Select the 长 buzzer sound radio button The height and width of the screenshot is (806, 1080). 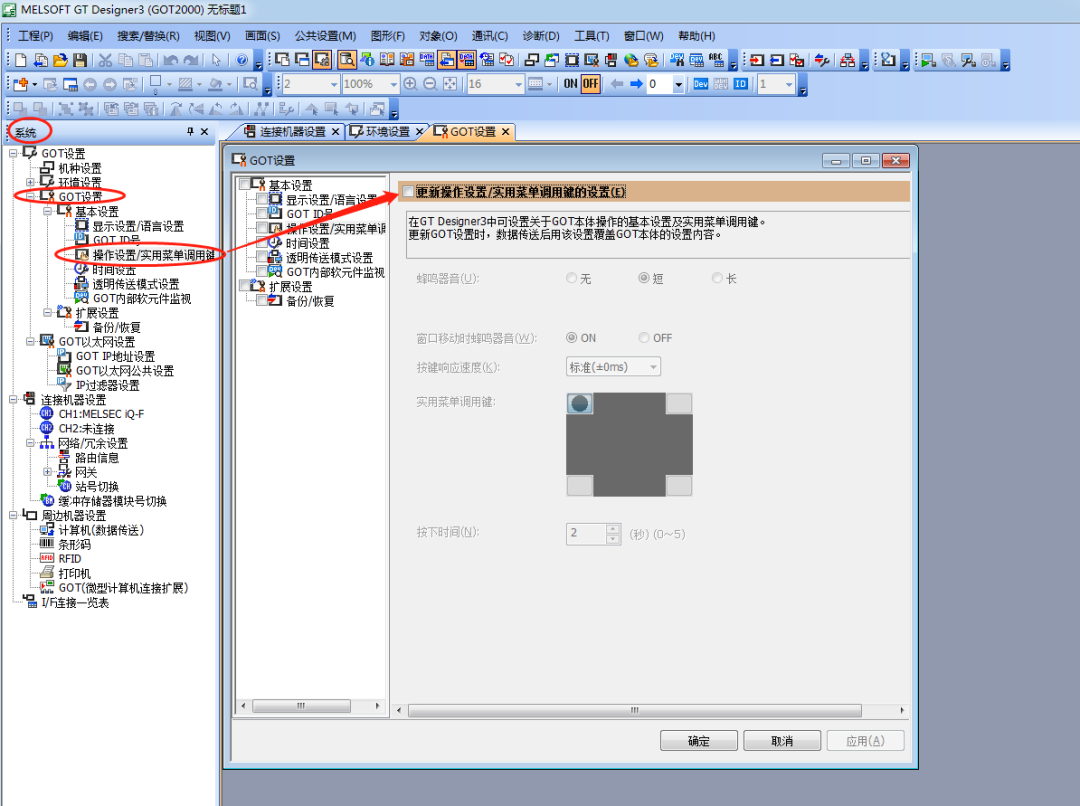coord(716,278)
